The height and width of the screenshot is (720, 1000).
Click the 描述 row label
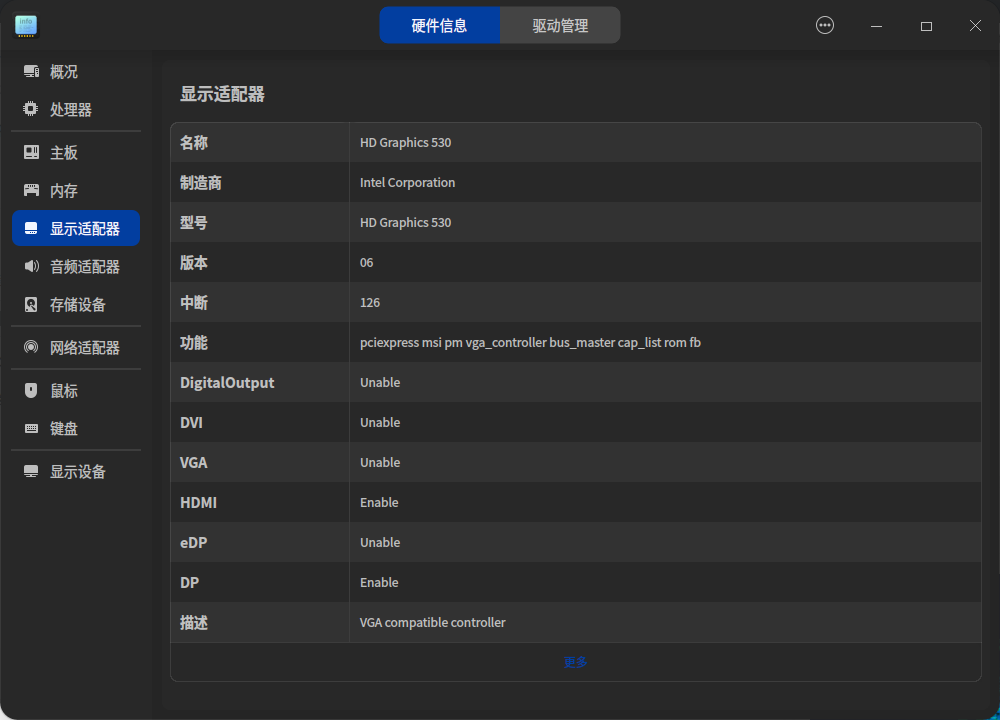click(x=194, y=622)
